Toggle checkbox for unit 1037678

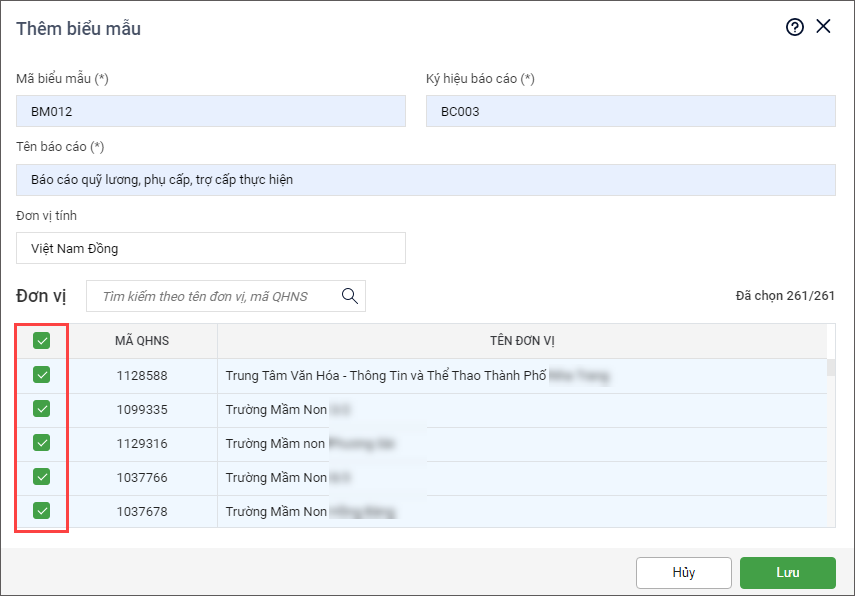(x=42, y=511)
